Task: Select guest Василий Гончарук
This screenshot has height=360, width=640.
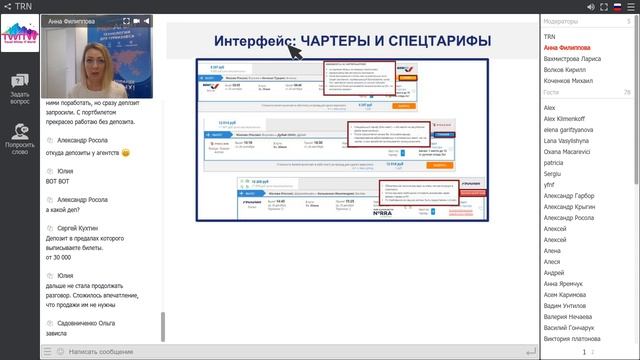Action: (x=569, y=328)
